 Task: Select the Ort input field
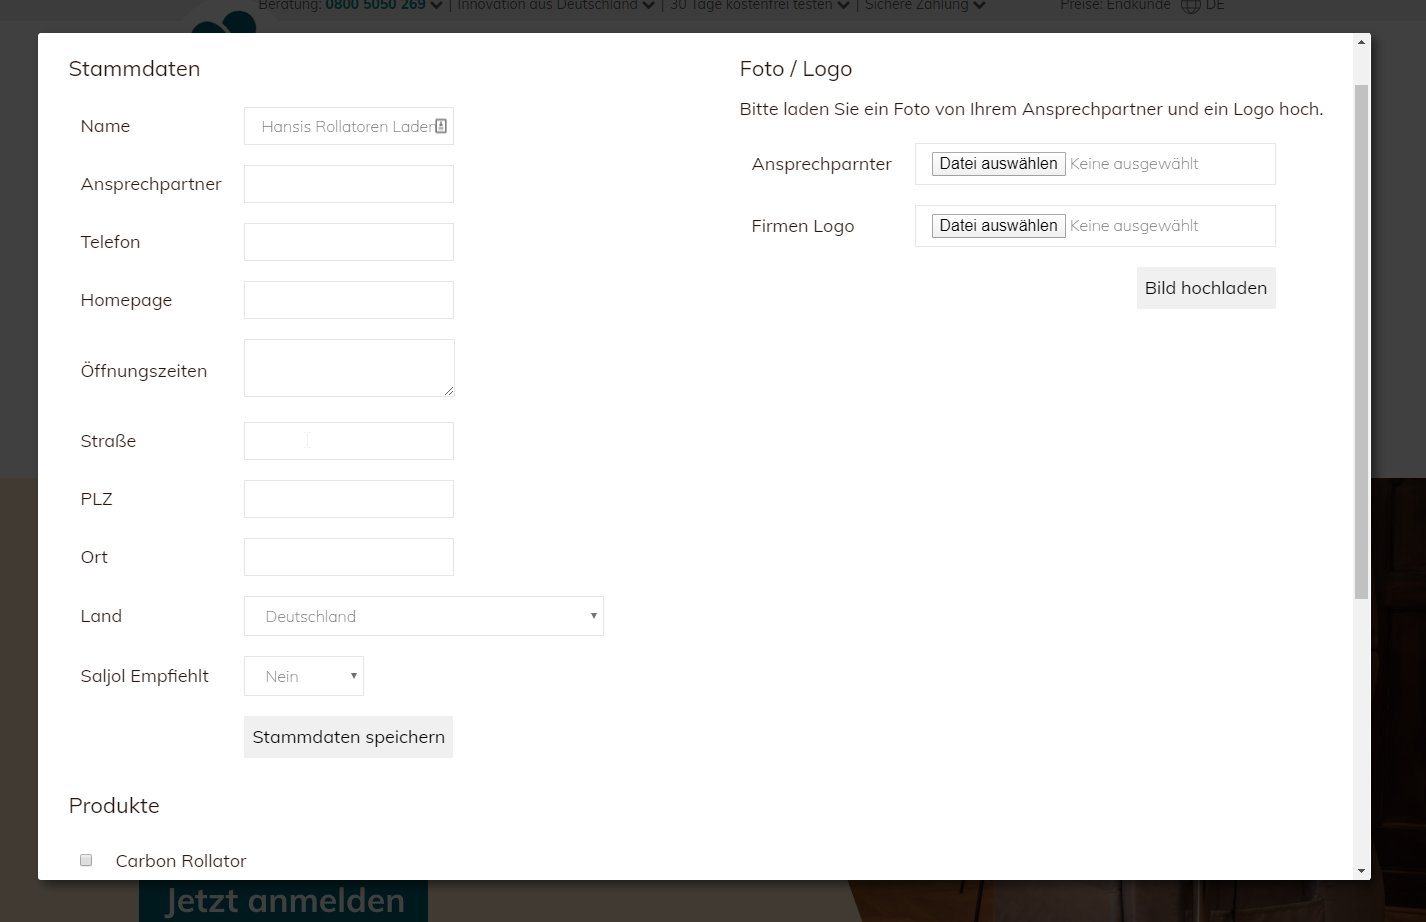click(348, 557)
